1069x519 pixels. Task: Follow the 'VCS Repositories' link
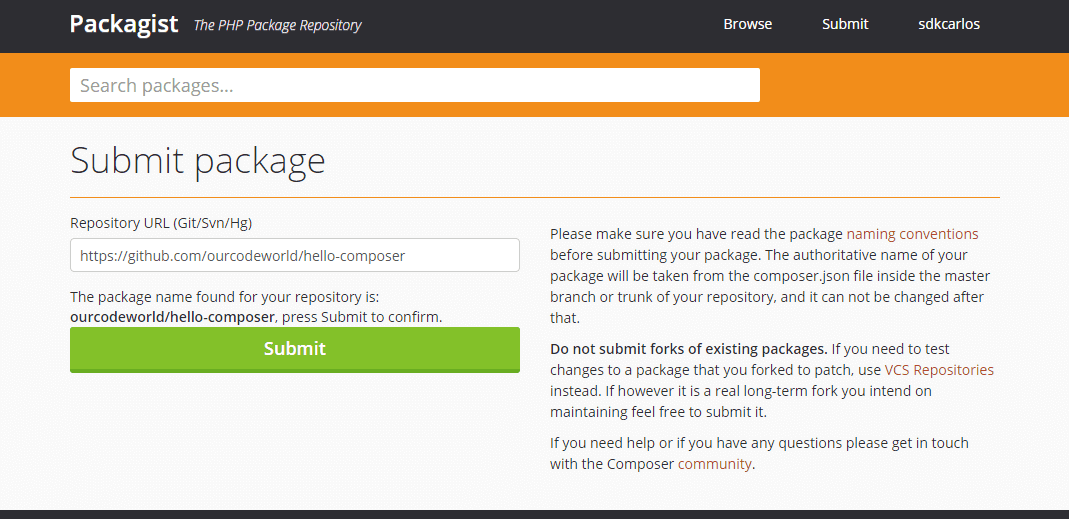coord(939,370)
